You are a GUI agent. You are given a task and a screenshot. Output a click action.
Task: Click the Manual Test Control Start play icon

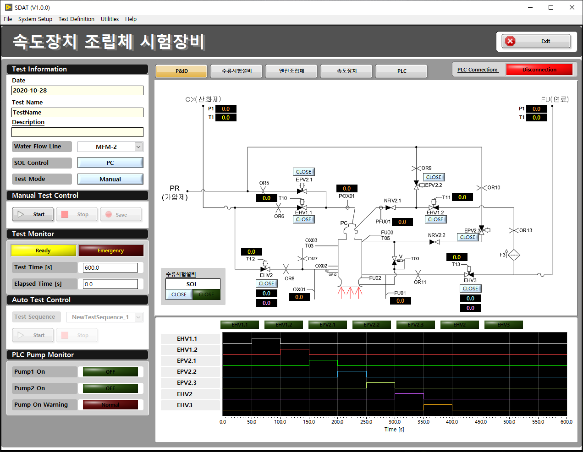(x=21, y=214)
